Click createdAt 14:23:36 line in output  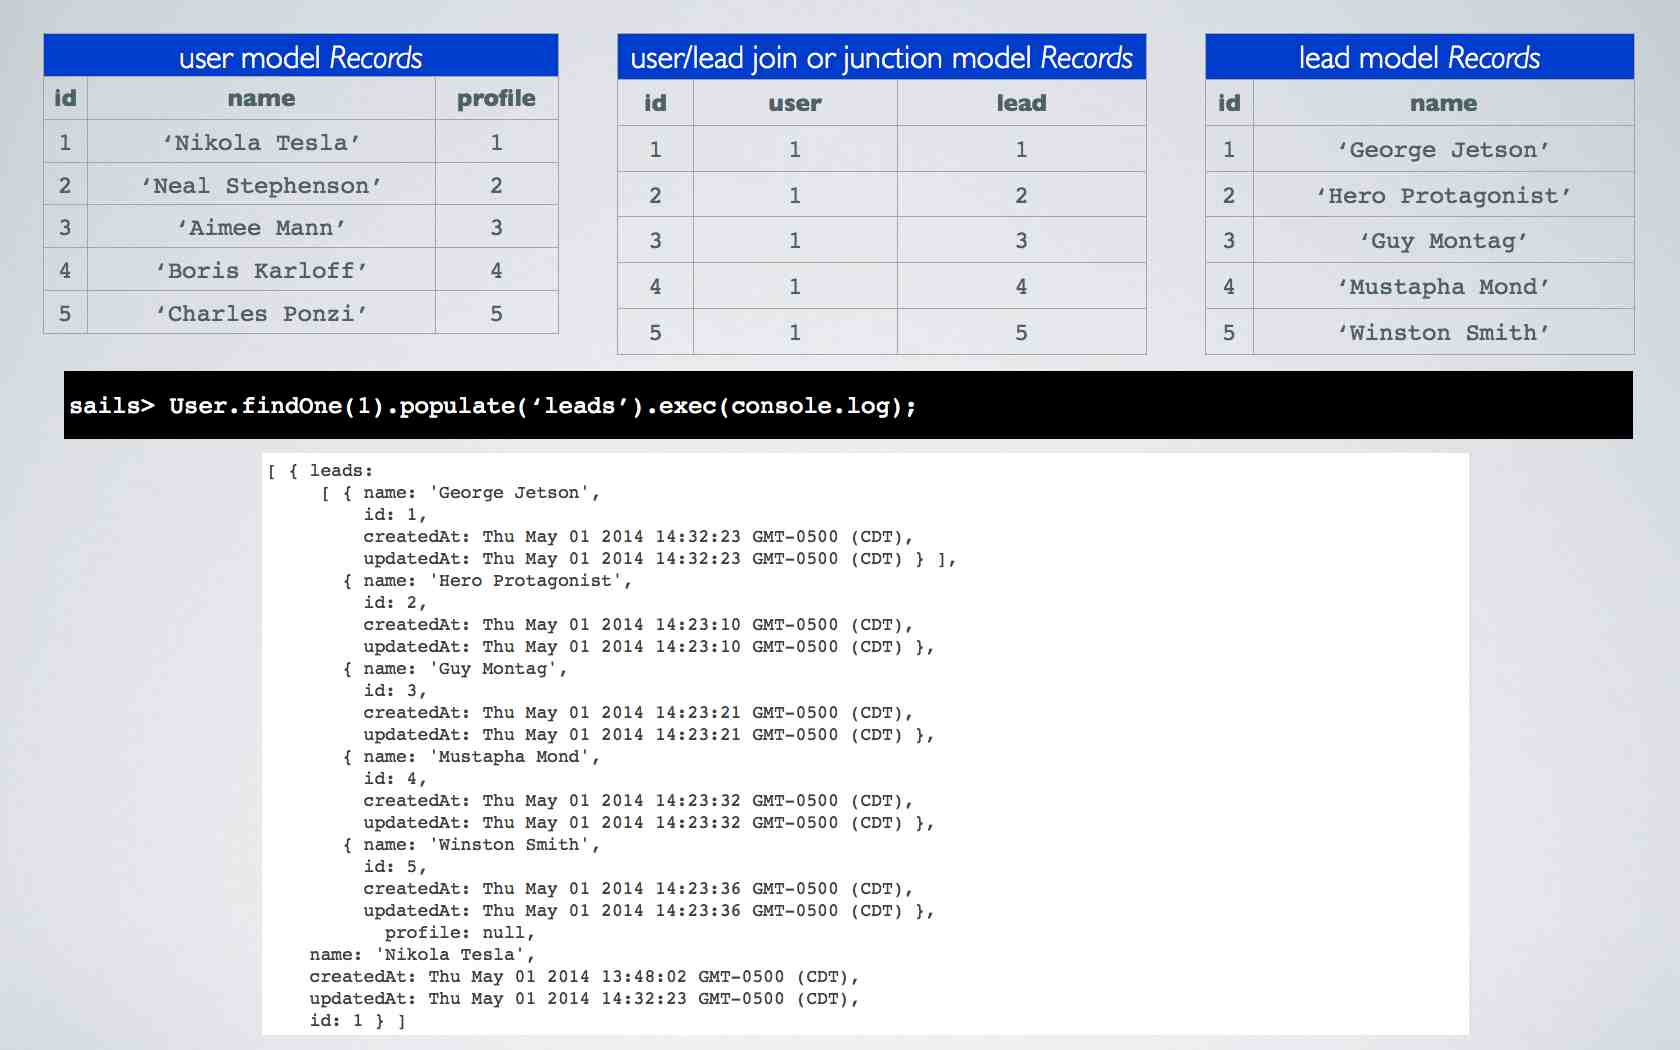point(638,888)
